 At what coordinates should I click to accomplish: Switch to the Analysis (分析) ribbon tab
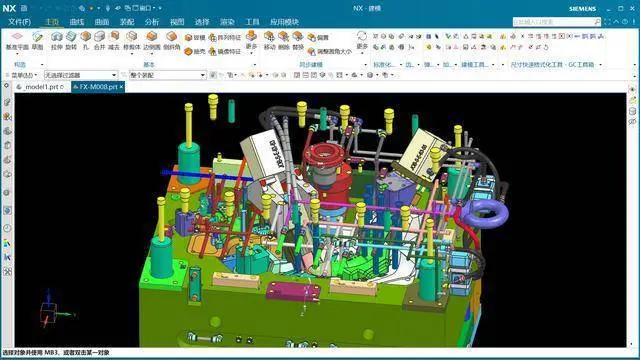point(152,22)
